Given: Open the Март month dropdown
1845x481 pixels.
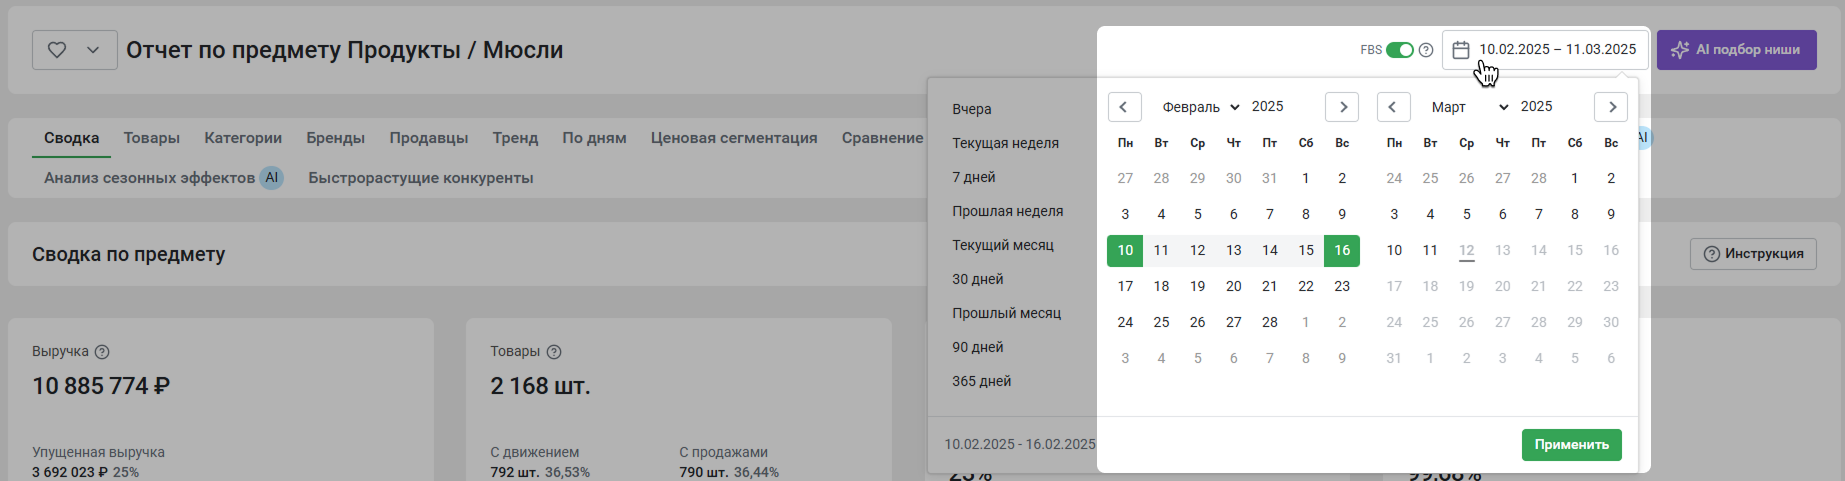Looking at the screenshot, I should tap(1469, 107).
